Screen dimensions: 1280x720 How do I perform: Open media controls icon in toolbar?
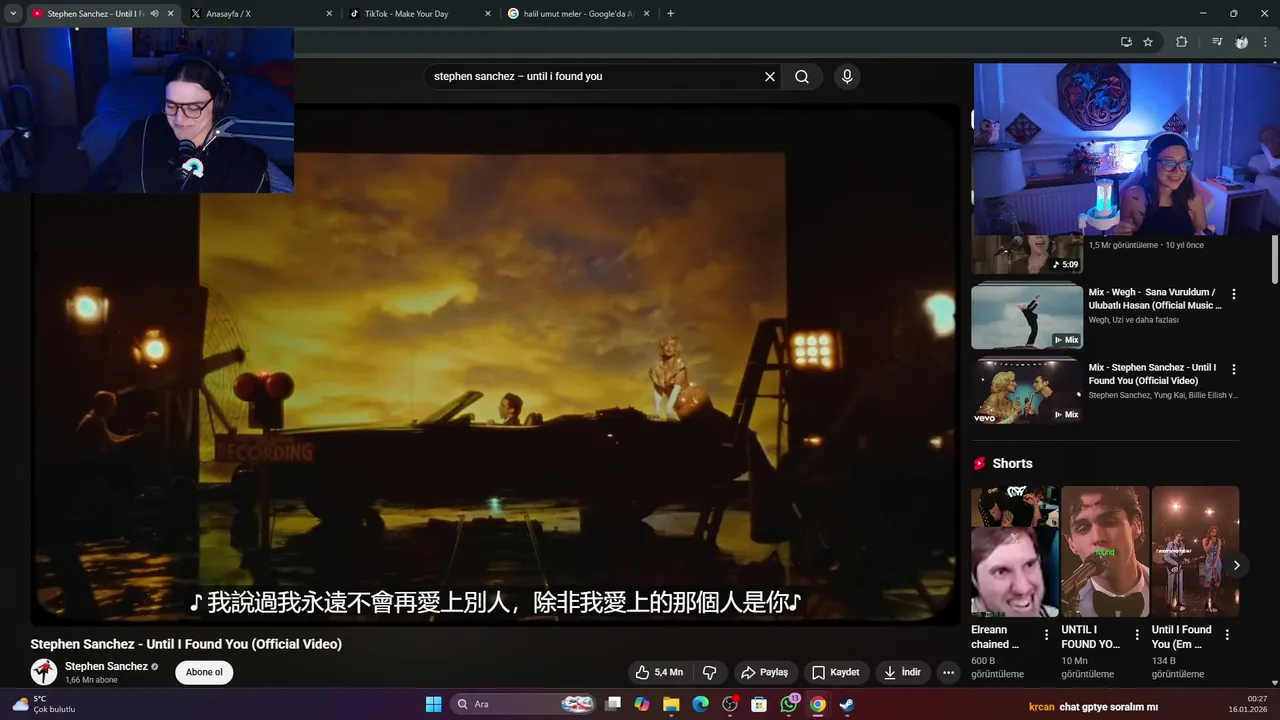click(1217, 42)
